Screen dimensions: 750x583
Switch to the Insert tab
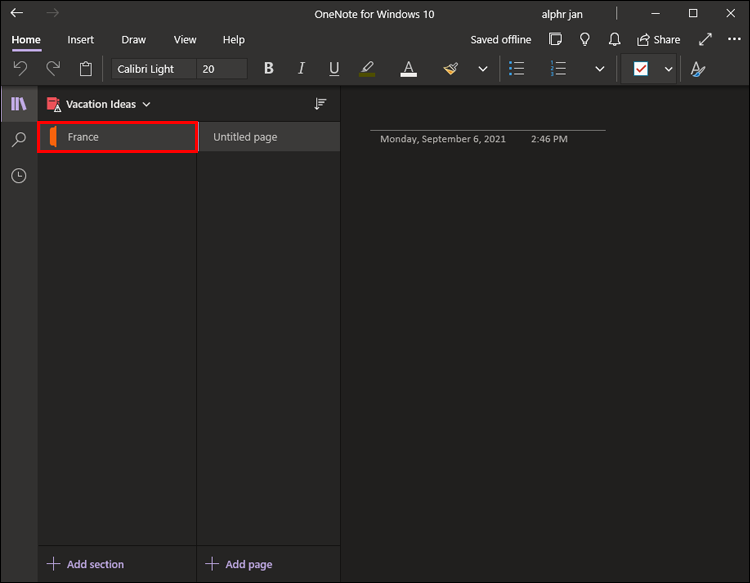click(x=81, y=40)
